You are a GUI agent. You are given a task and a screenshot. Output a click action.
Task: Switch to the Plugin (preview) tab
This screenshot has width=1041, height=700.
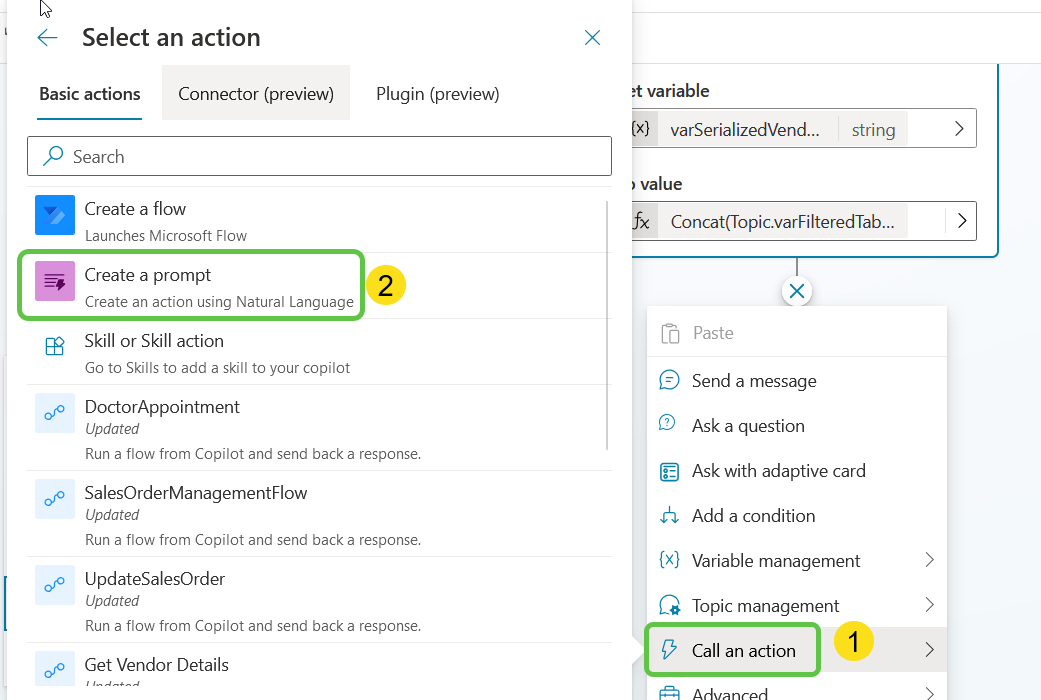(437, 93)
